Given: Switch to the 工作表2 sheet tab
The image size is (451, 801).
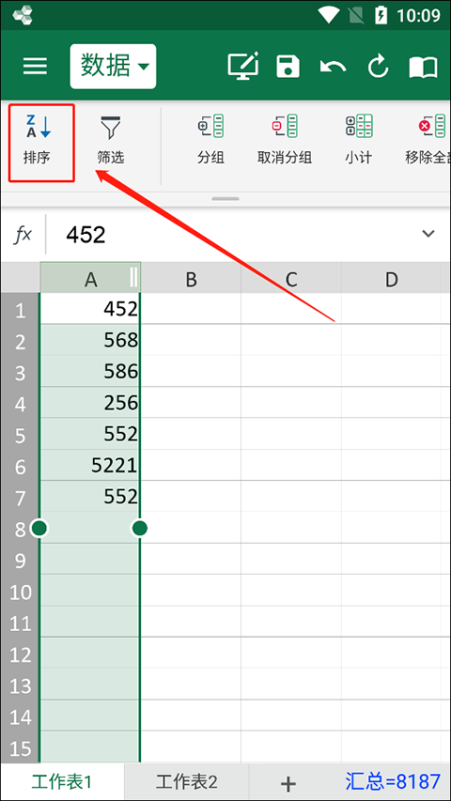Looking at the screenshot, I should [x=186, y=782].
